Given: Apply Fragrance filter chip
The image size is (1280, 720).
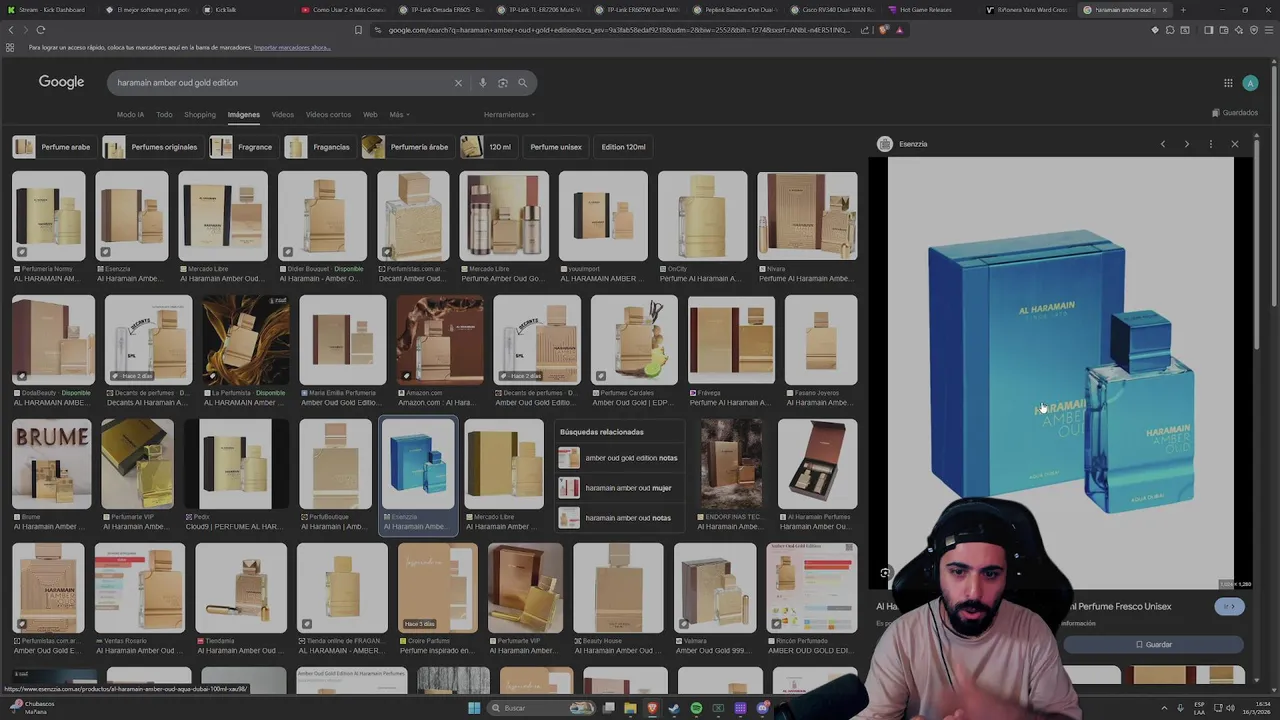Looking at the screenshot, I should 242,147.
